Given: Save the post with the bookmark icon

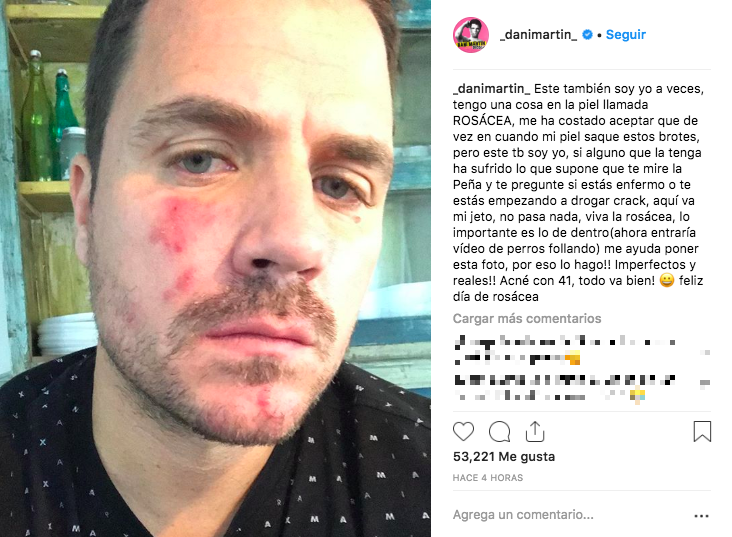Looking at the screenshot, I should tap(702, 431).
